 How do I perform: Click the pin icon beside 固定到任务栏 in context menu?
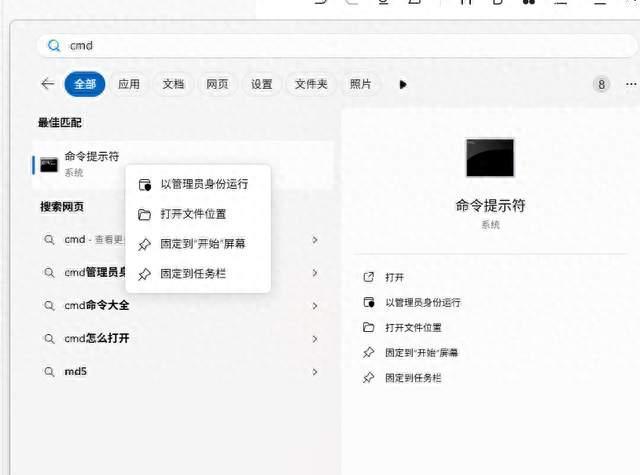click(x=144, y=274)
